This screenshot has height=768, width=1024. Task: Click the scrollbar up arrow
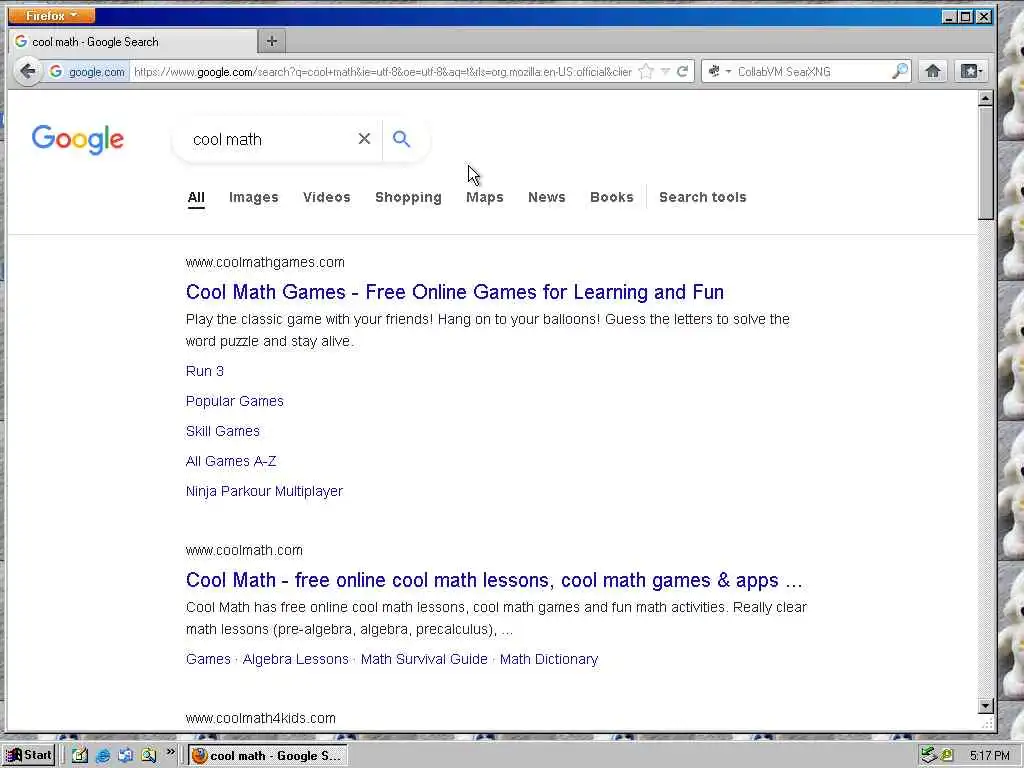(985, 99)
